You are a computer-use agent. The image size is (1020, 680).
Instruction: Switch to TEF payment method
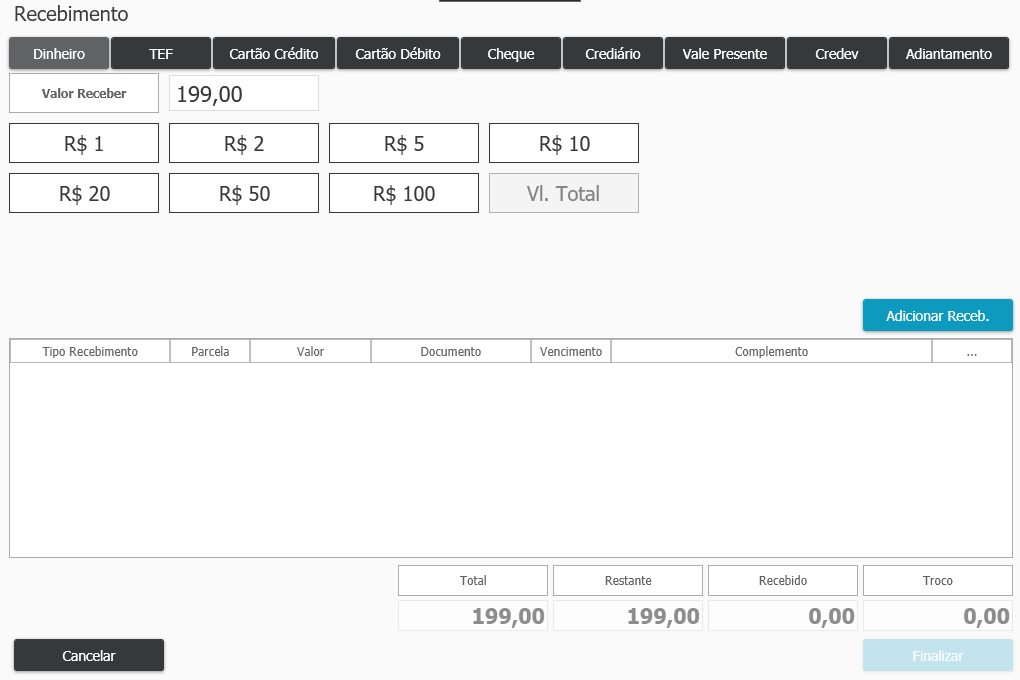pos(161,54)
